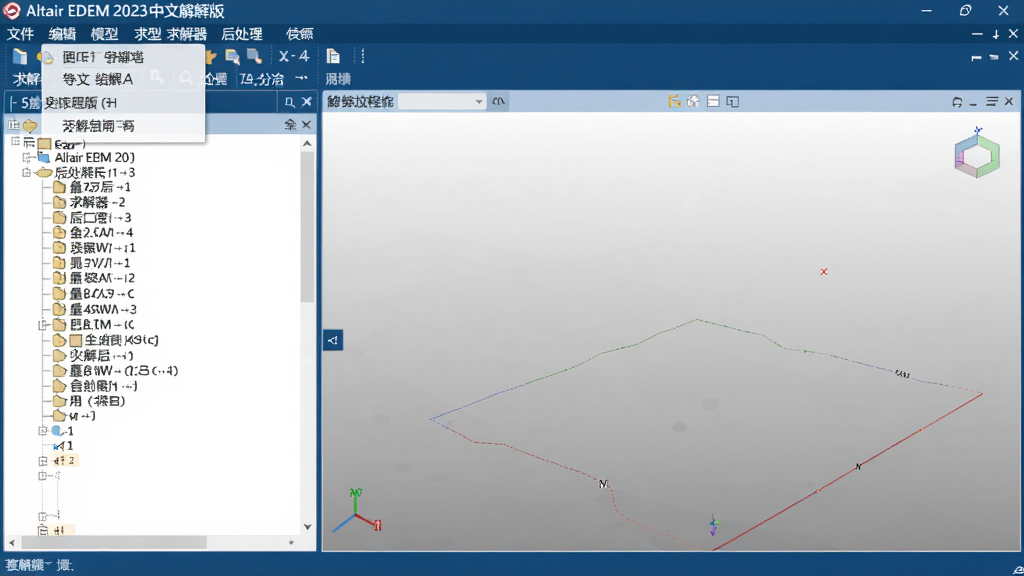Collapse the root tree node expander
This screenshot has width=1024, height=576.
point(15,142)
